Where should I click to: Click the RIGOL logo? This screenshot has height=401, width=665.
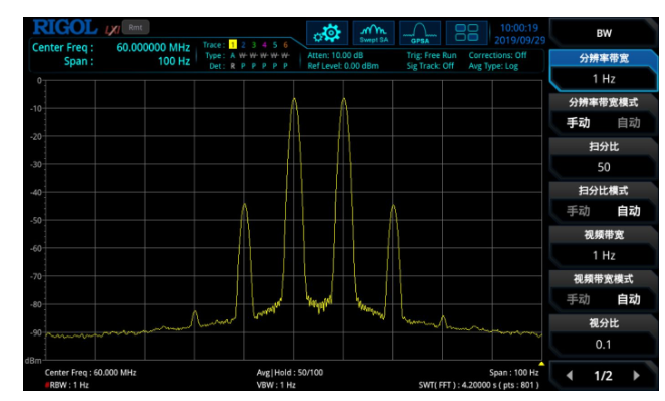[x=65, y=28]
